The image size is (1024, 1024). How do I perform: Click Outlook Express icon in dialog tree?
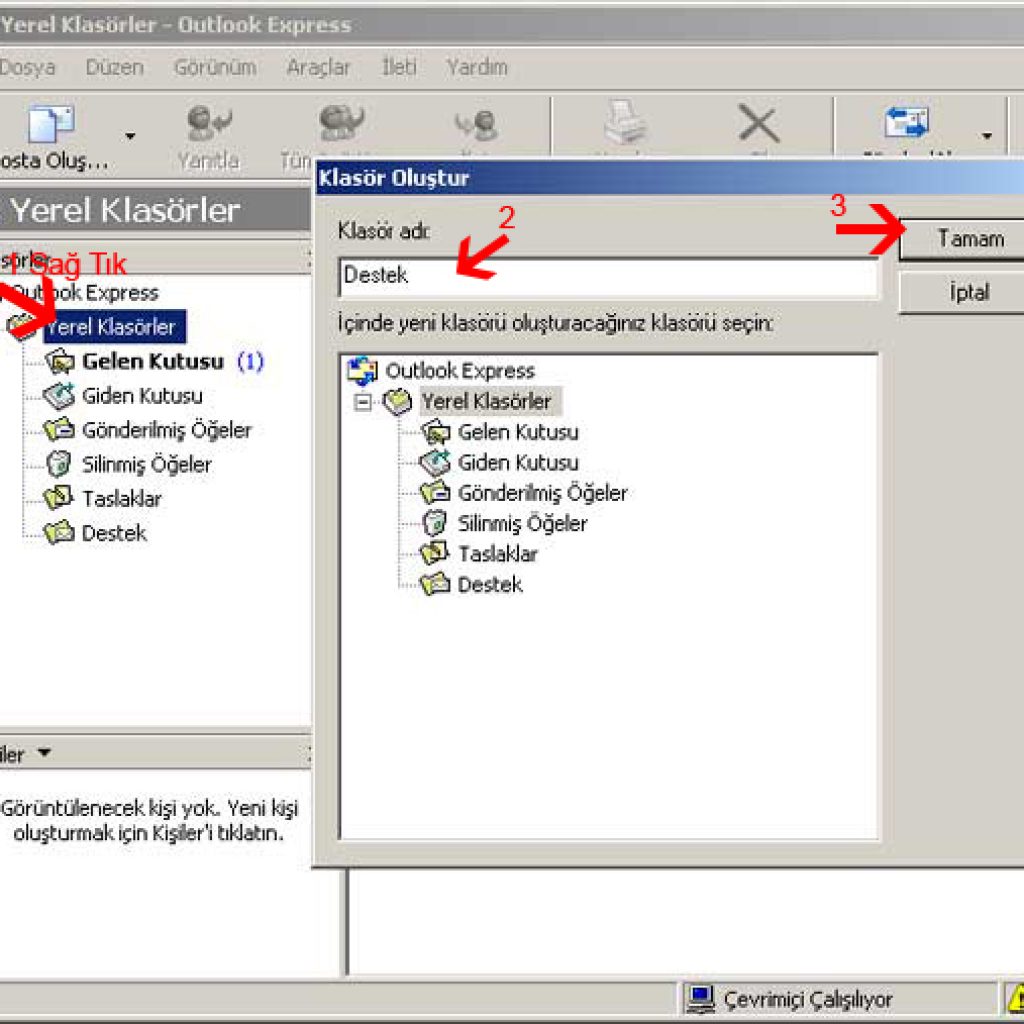click(x=362, y=371)
